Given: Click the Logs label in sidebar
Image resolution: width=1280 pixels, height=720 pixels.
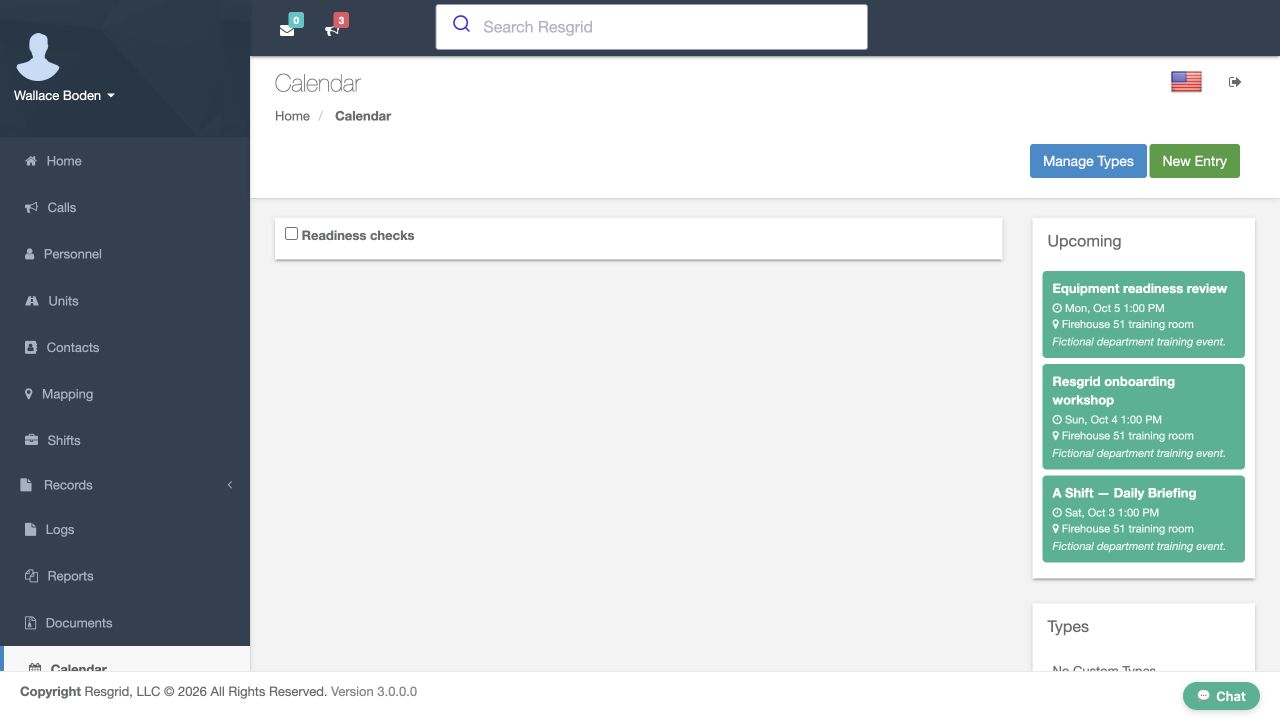Looking at the screenshot, I should pos(60,530).
